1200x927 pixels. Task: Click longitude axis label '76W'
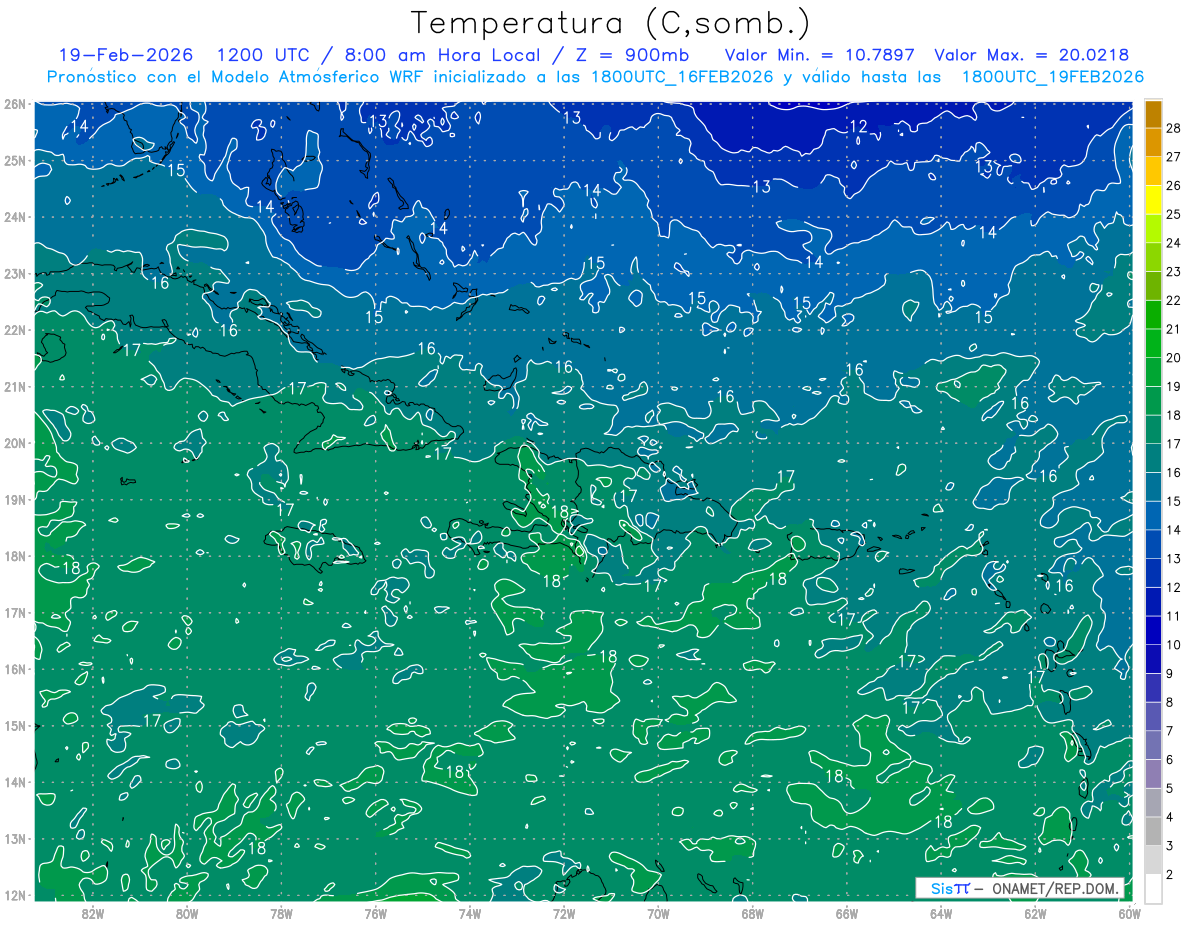[376, 913]
